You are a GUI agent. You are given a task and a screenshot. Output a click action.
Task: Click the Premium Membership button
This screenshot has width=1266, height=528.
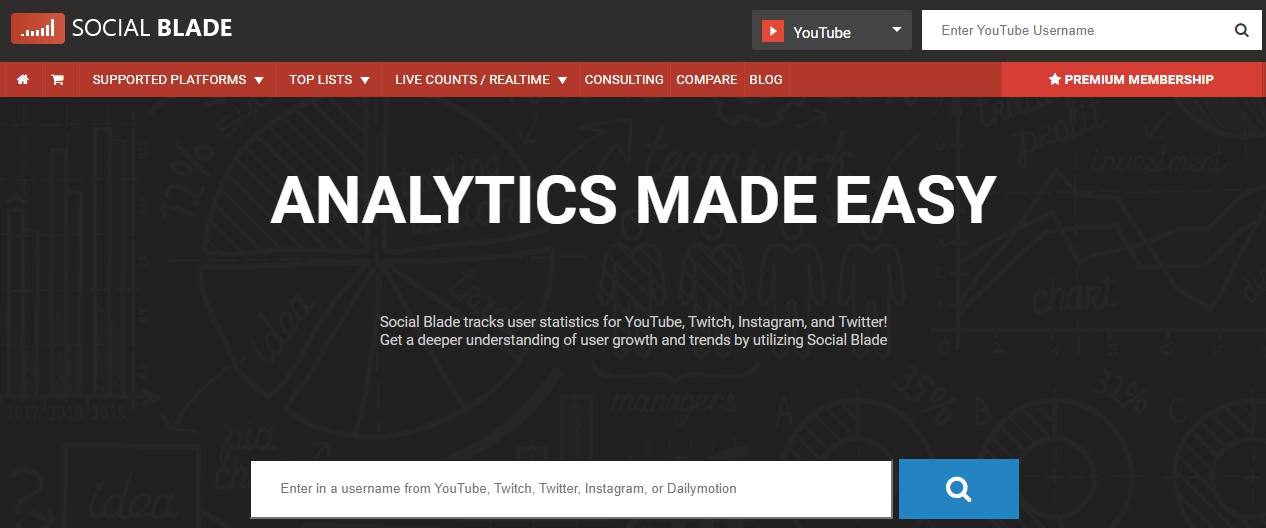(x=1131, y=80)
